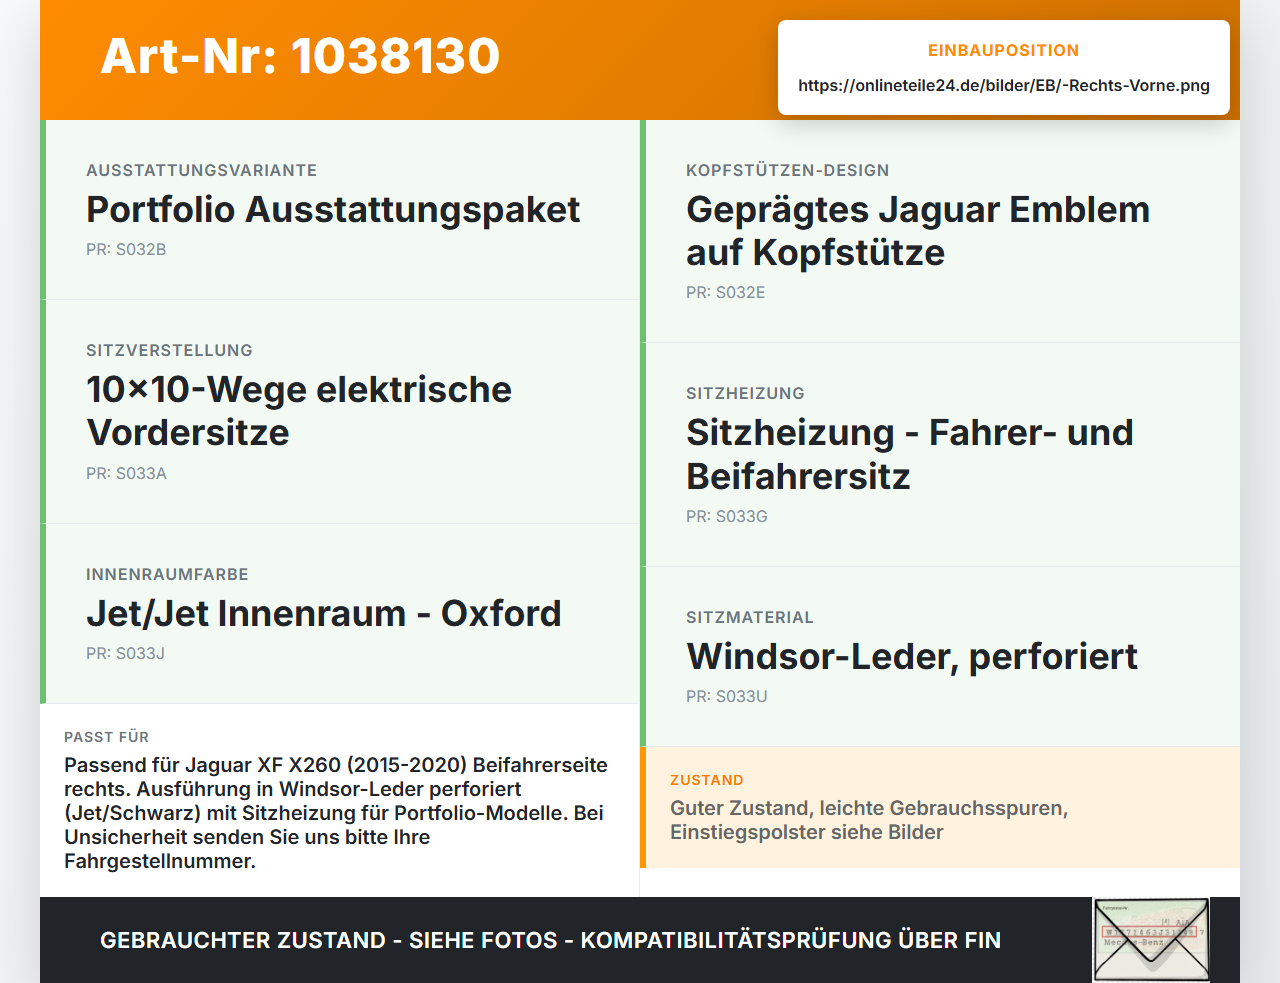Viewport: 1280px width, 983px height.
Task: Click the PR: S032B code
Action: coord(126,250)
